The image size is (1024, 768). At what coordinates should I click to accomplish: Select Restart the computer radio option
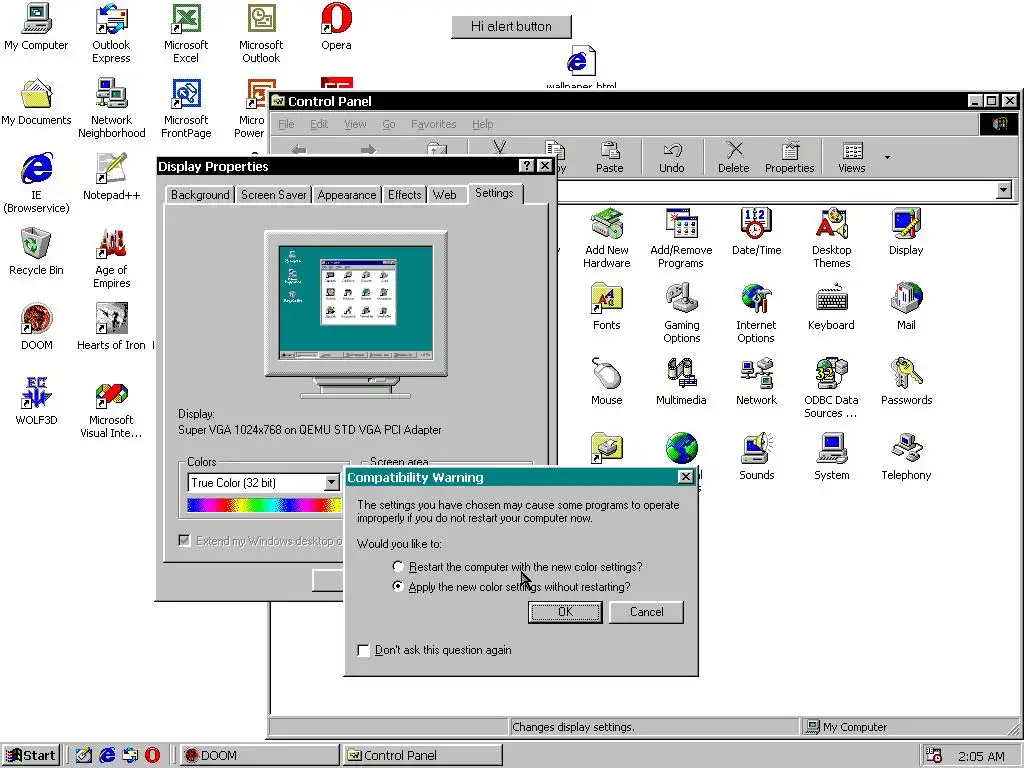click(398, 566)
